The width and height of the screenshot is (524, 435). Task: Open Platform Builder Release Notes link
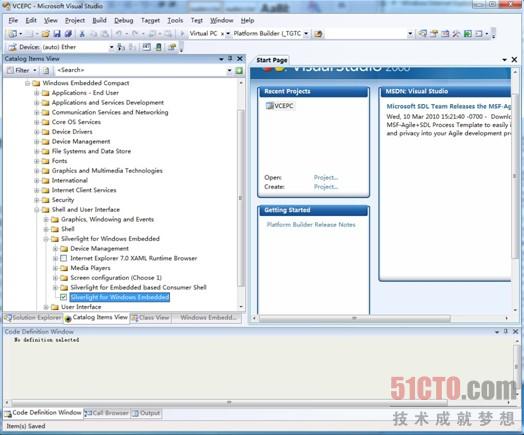[x=311, y=225]
